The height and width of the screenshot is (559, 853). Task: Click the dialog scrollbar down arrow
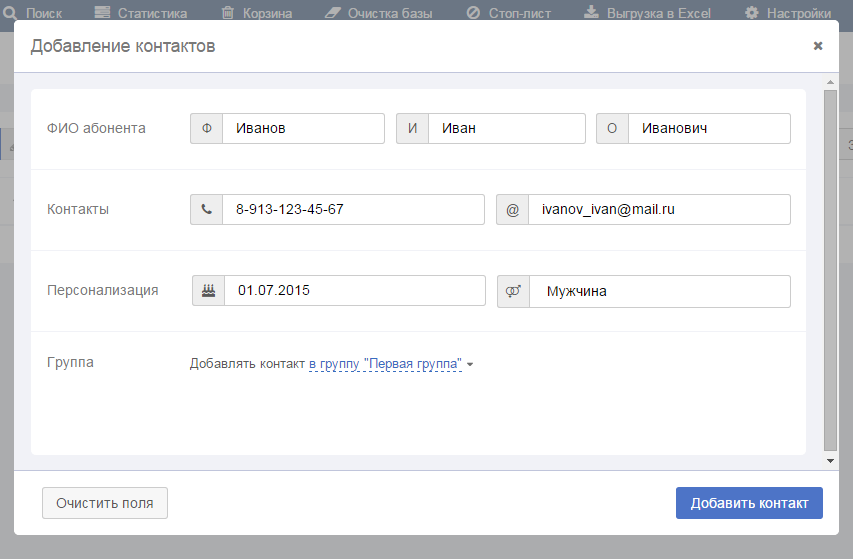click(830, 461)
